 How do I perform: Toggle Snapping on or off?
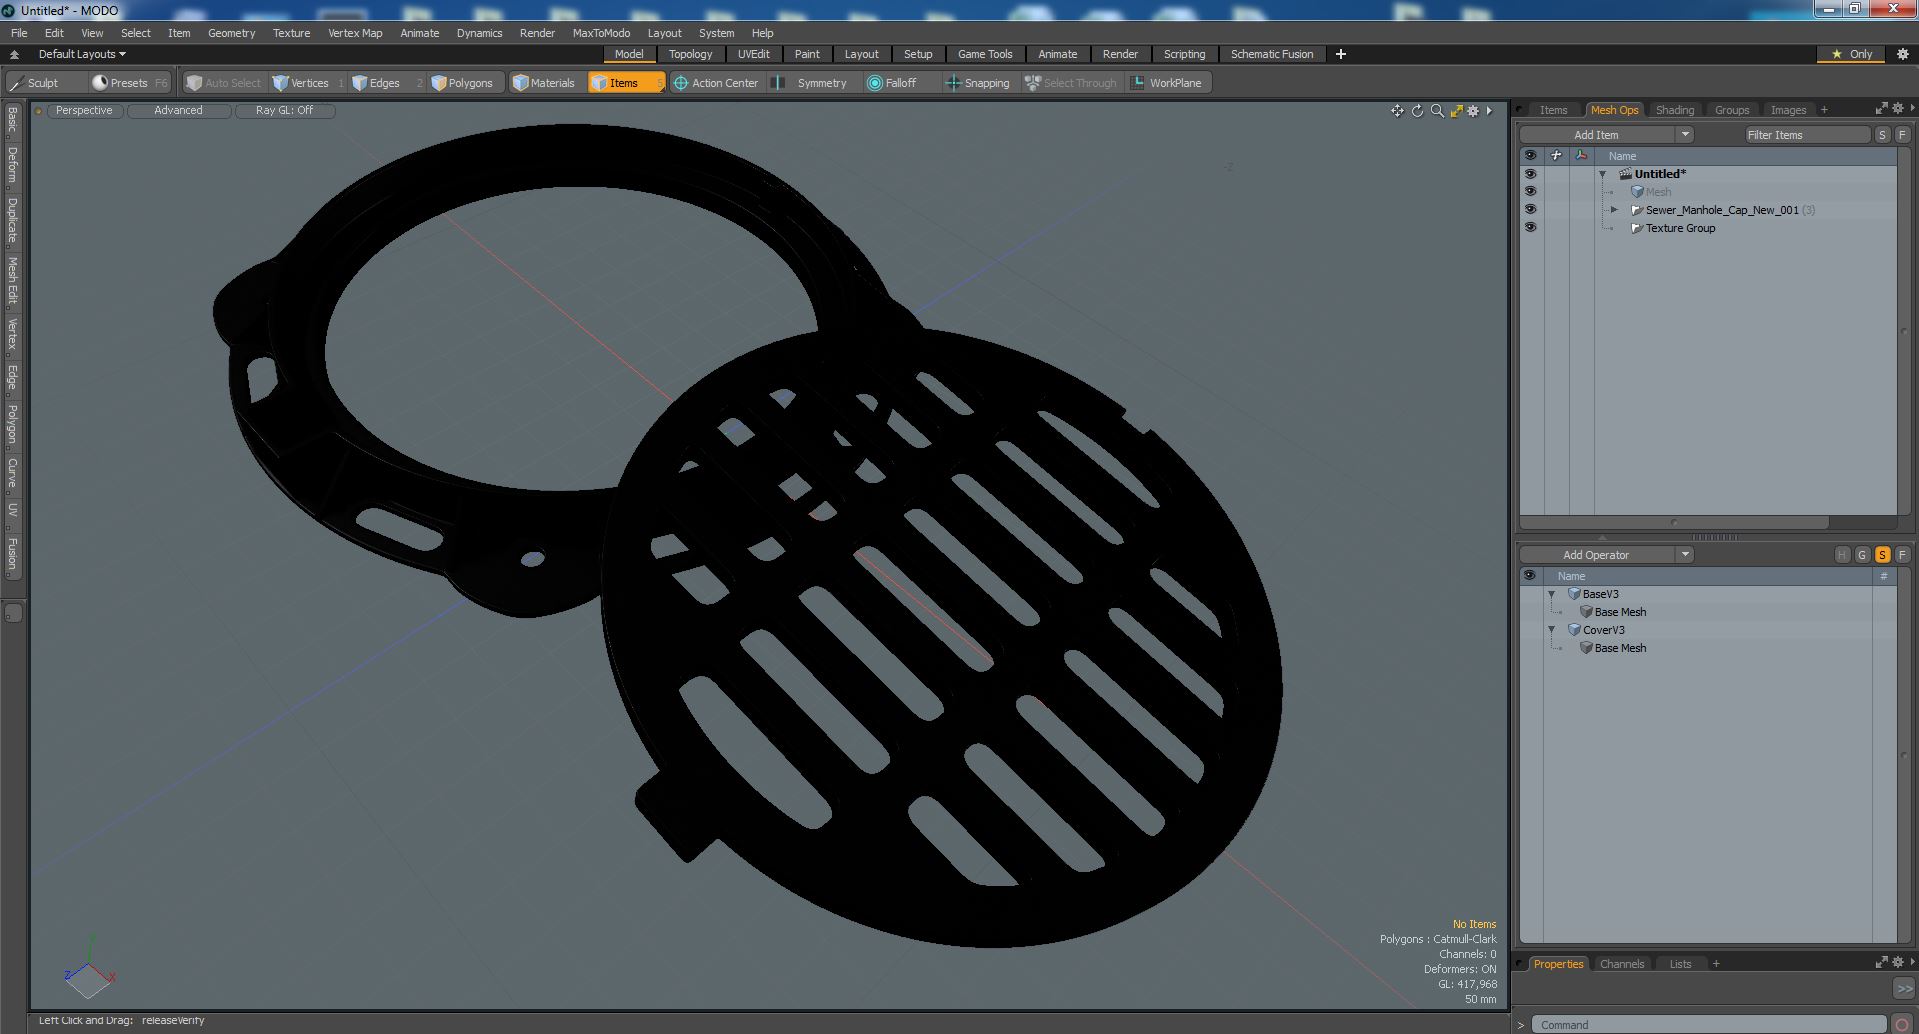coord(977,83)
